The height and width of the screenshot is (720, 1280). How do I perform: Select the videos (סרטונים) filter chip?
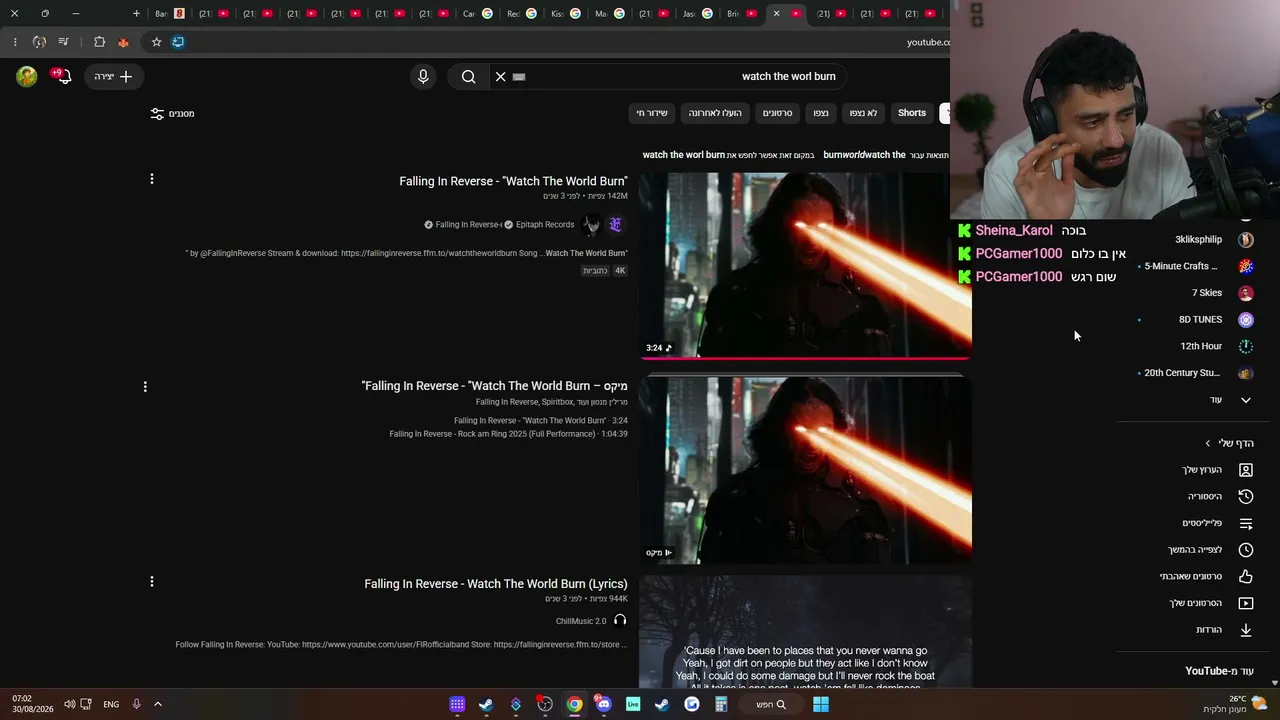pos(777,113)
